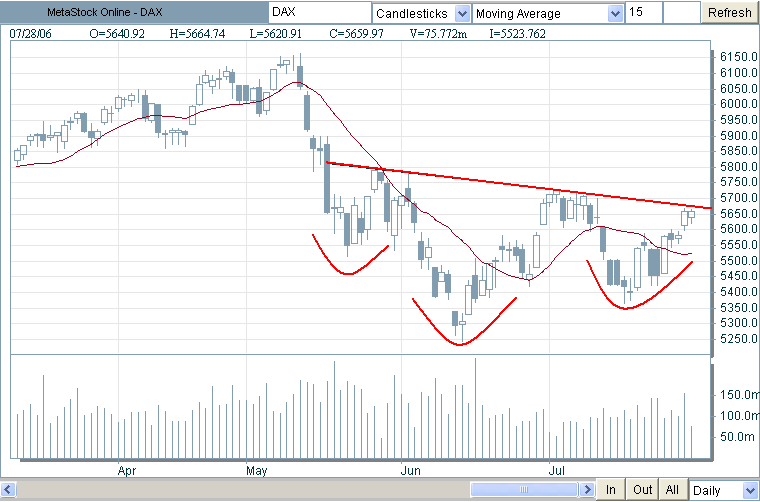
Task: Click the high value H=5664.74
Action: coord(197,34)
